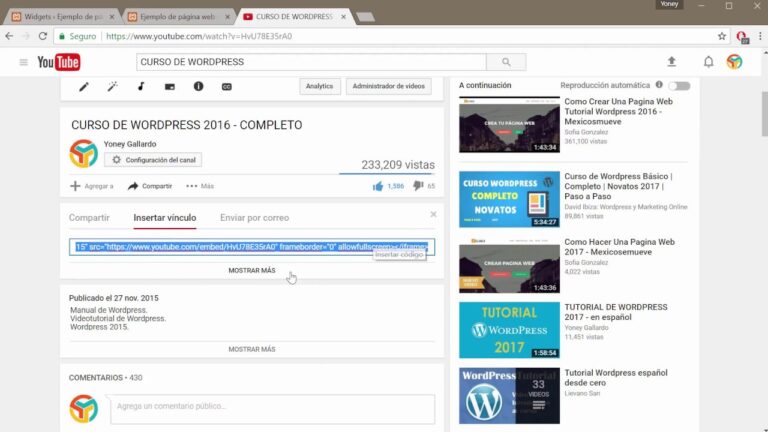This screenshot has height=432, width=768.
Task: Open the magic wand enhancements tool
Action: [113, 87]
